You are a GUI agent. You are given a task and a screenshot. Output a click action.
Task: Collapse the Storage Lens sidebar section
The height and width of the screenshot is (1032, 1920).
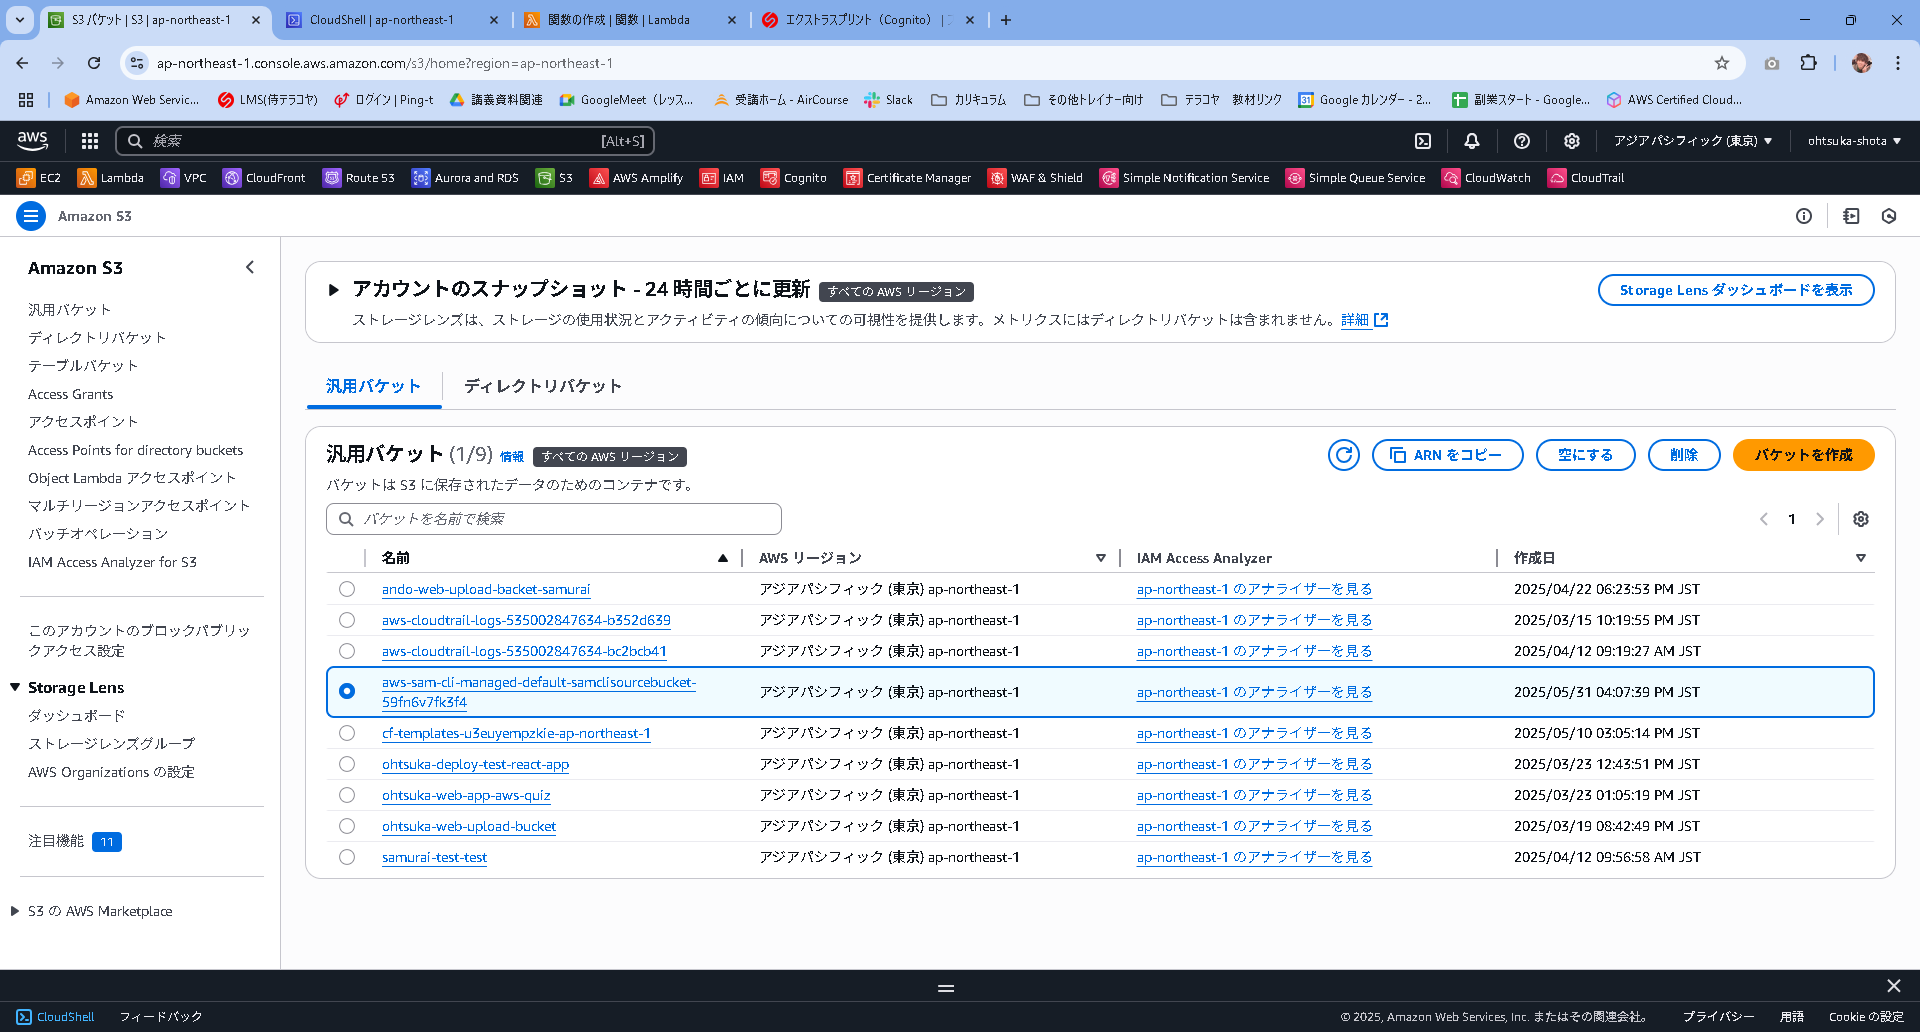coord(13,687)
